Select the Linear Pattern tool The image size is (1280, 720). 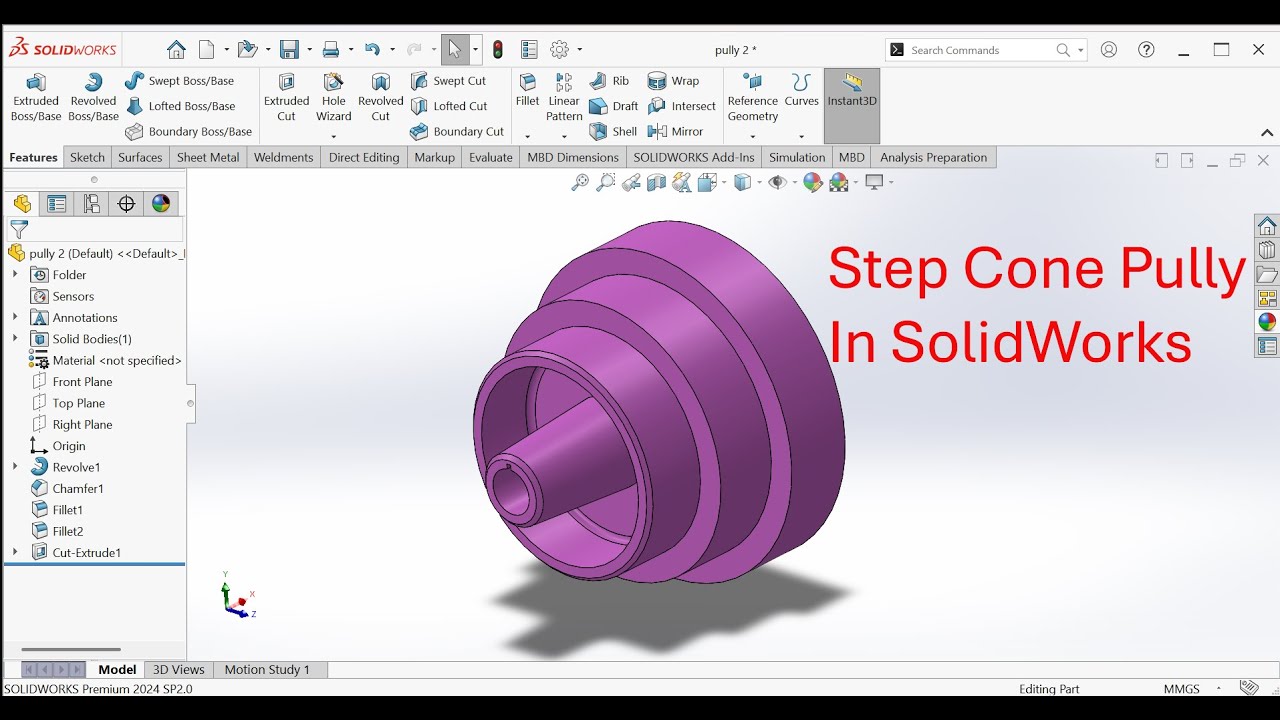pos(564,98)
